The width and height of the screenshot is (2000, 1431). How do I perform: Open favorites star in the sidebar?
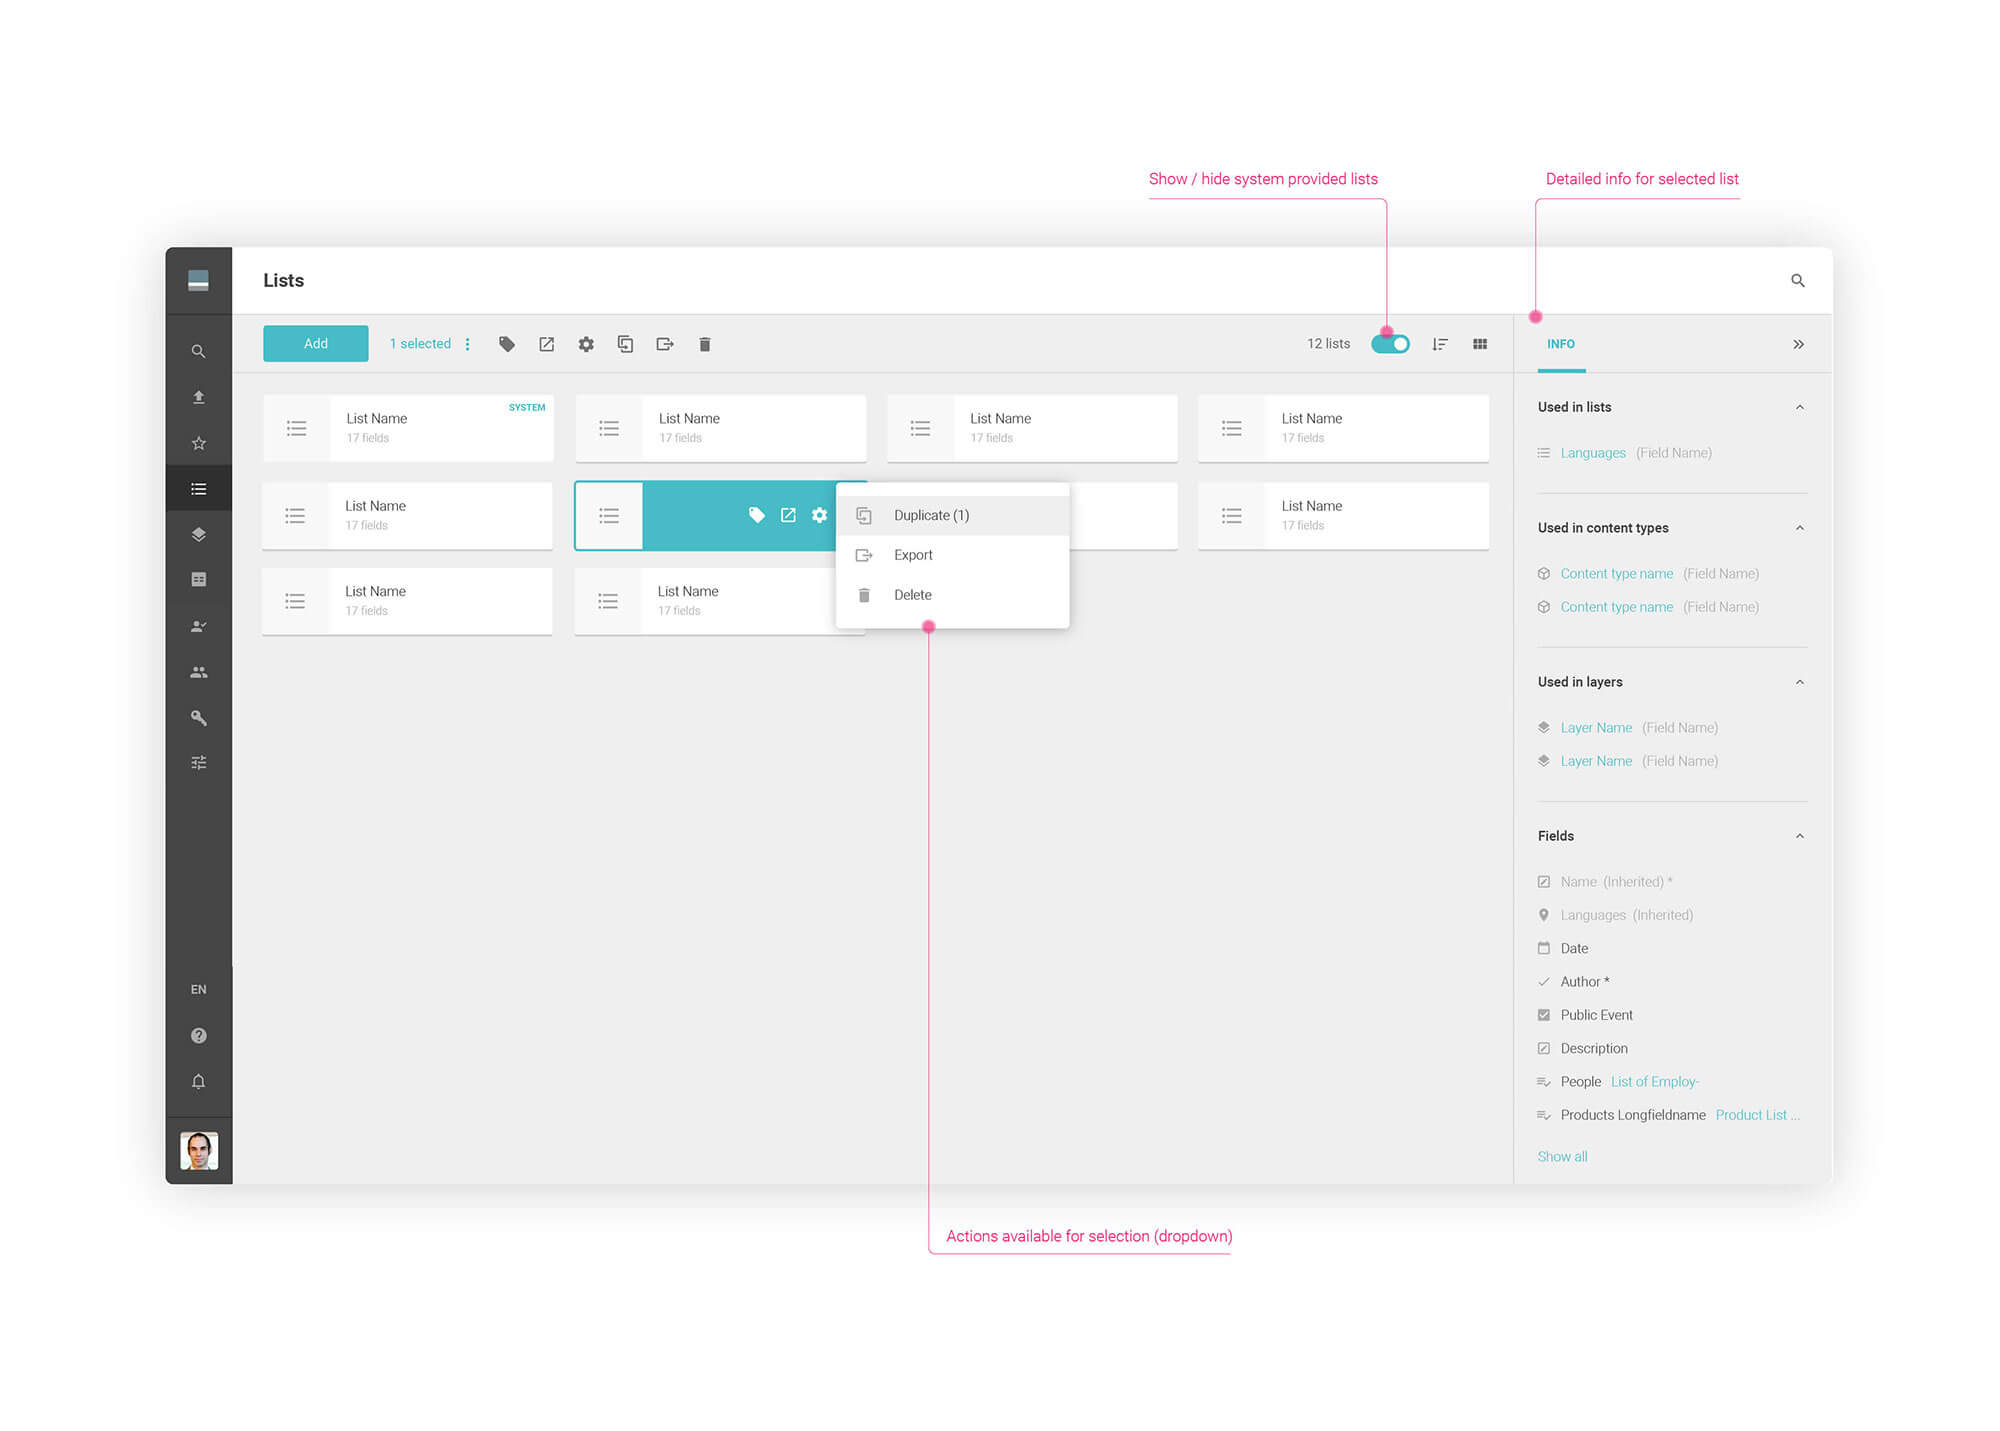198,443
